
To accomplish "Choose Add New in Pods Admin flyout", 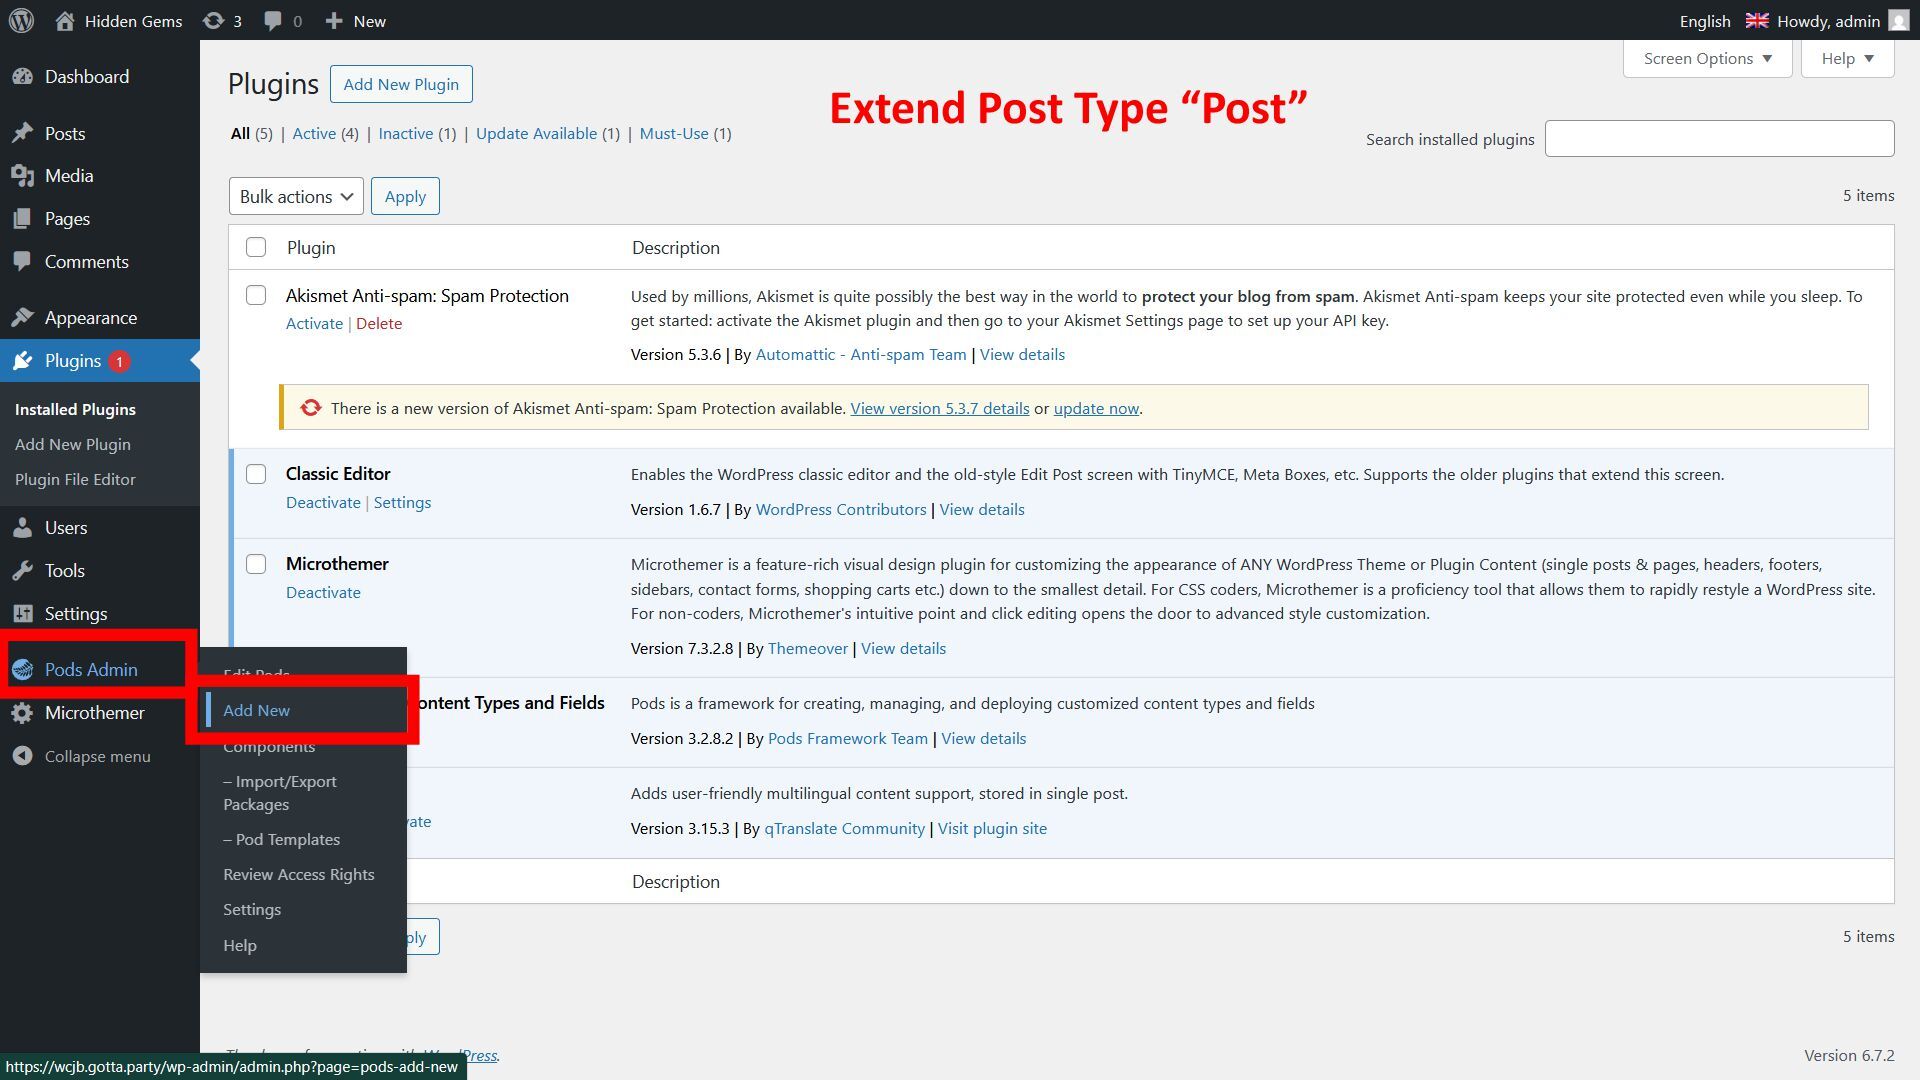I will (x=256, y=710).
